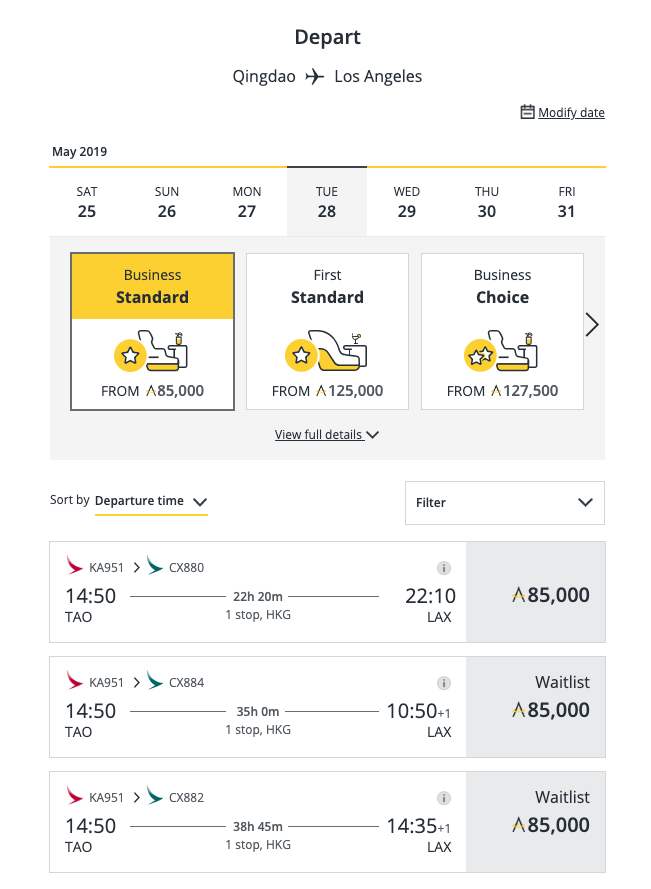Image resolution: width=651 pixels, height=889 pixels.
Task: Select the FRI 31 date tab
Action: click(x=567, y=202)
